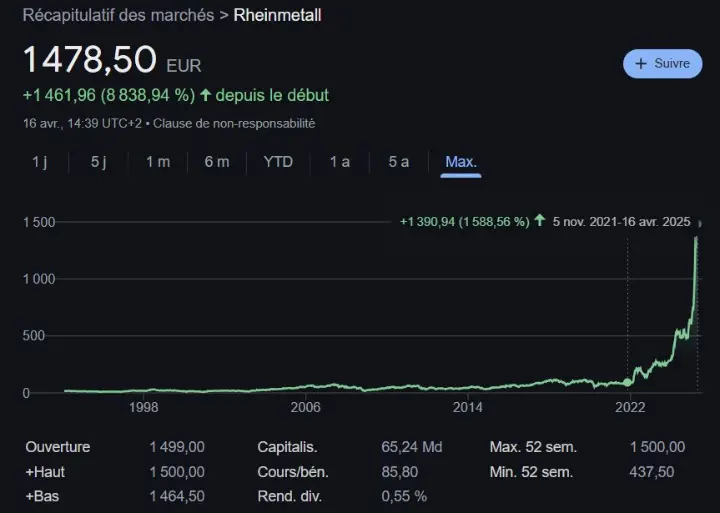The width and height of the screenshot is (720, 513).
Task: Click the 2014 x-axis label
Action: 467,407
